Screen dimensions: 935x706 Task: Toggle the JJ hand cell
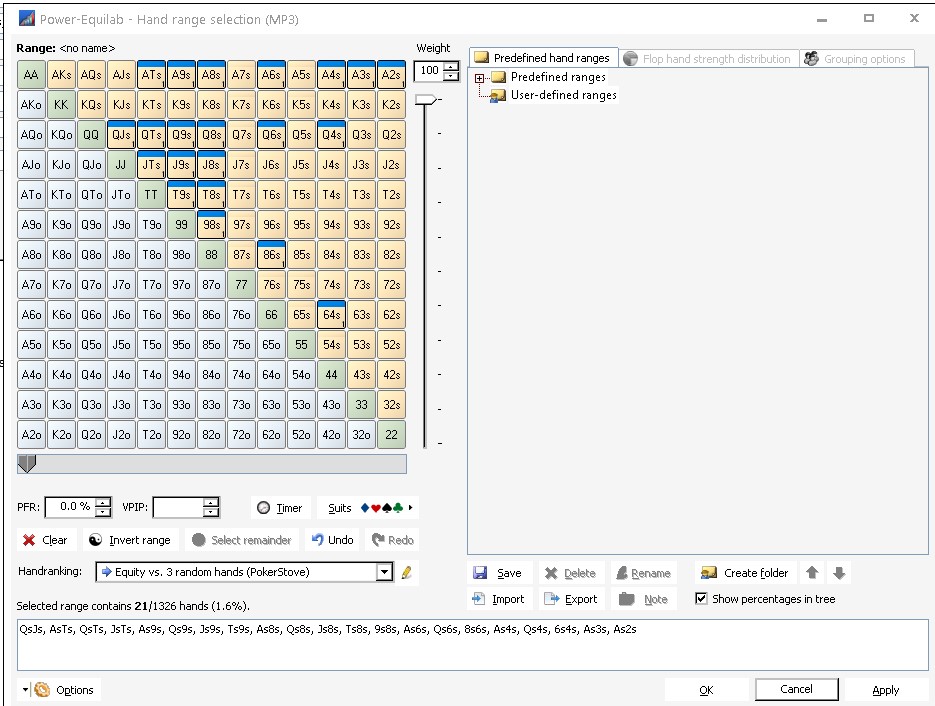(x=122, y=165)
